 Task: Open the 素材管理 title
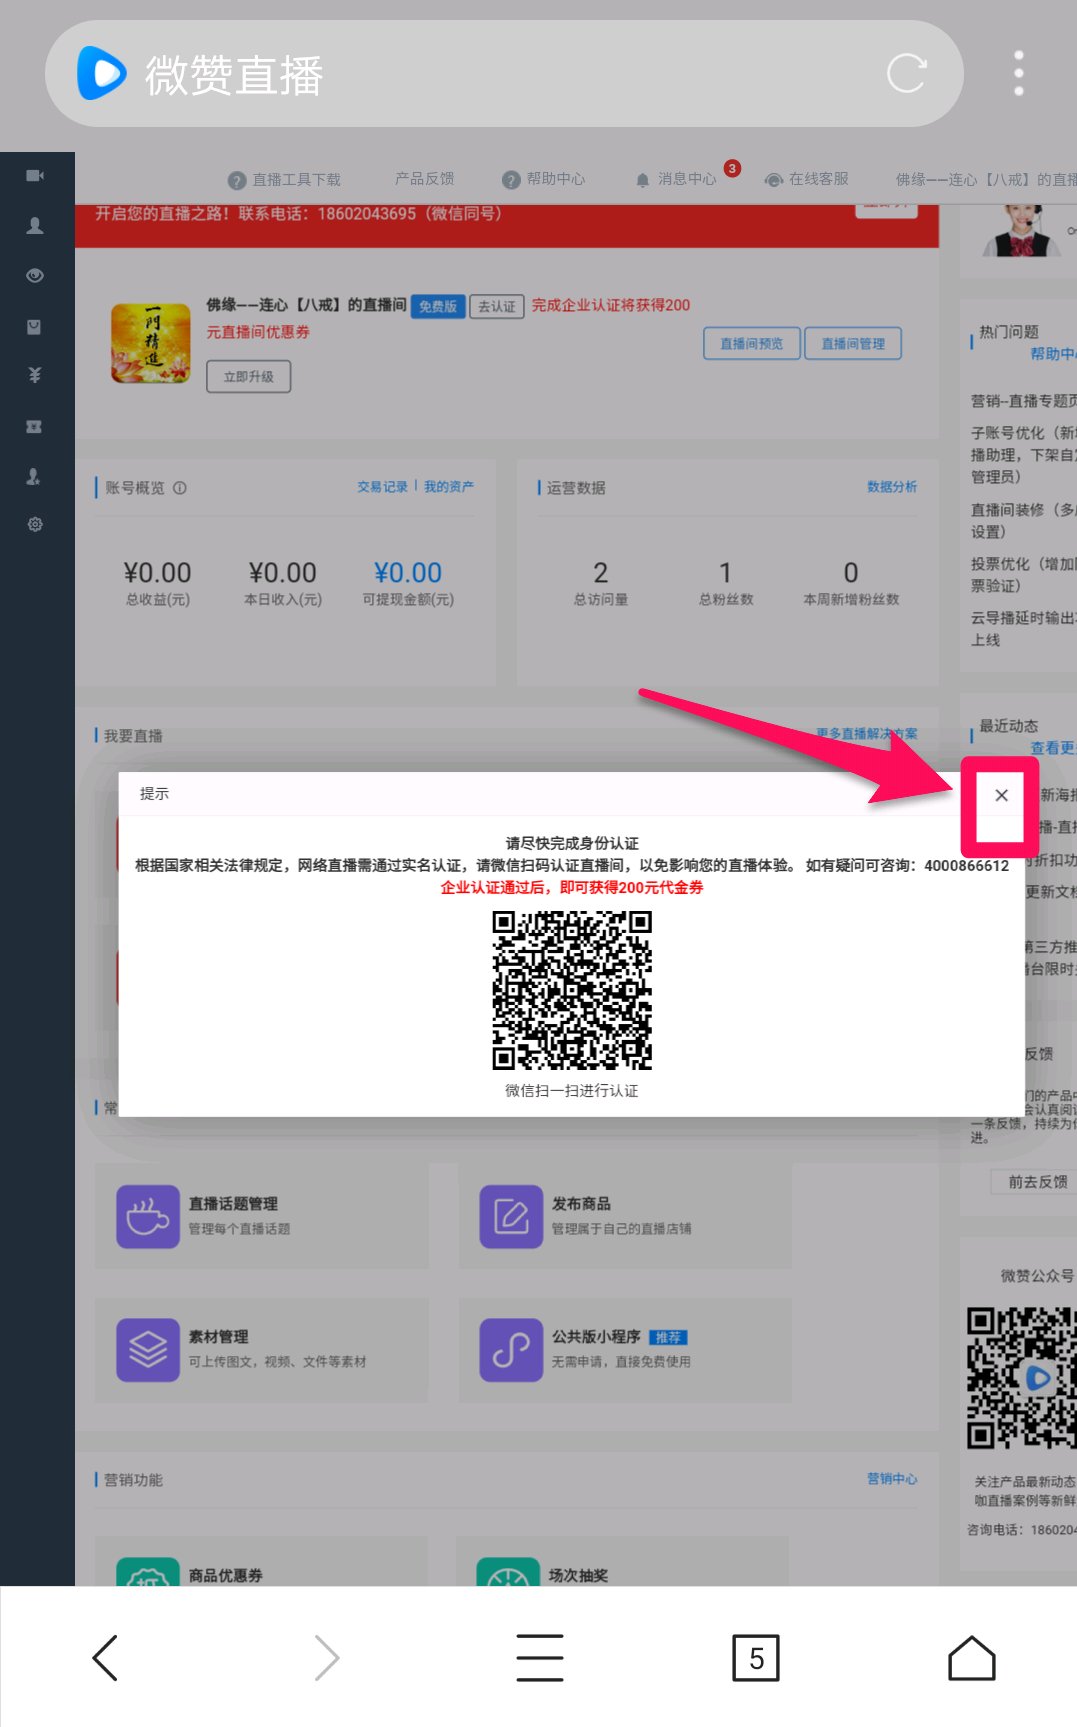click(x=218, y=1337)
